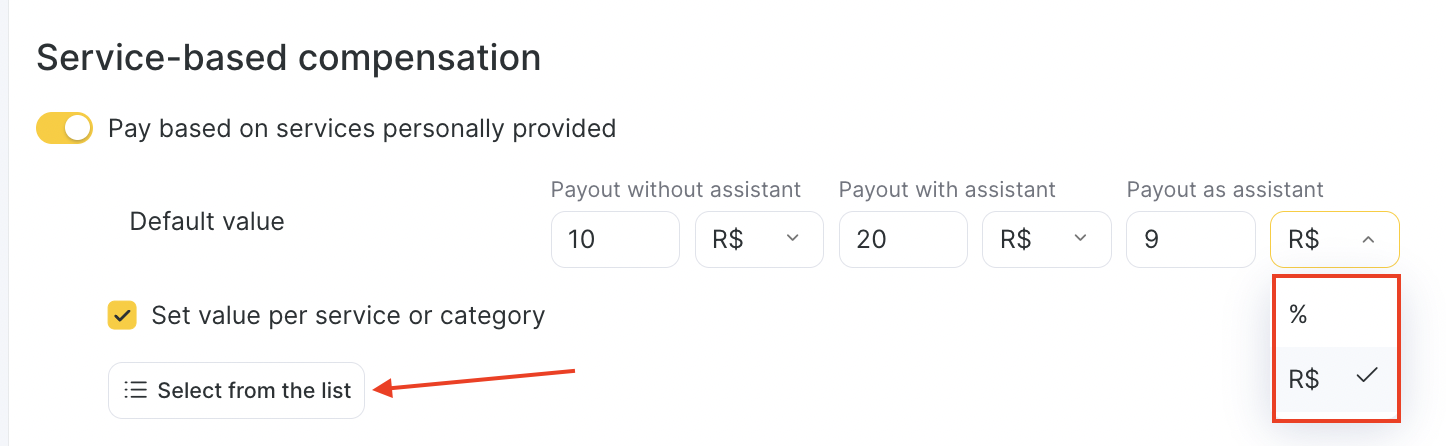The image size is (1446, 446).
Task: Click the Payout as assistant label
Action: [1225, 189]
